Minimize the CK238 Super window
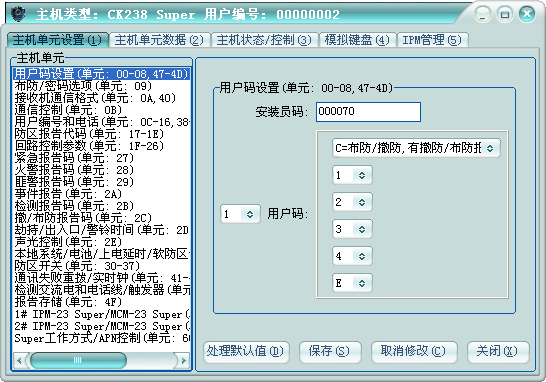The width and height of the screenshot is (546, 382). [482, 14]
